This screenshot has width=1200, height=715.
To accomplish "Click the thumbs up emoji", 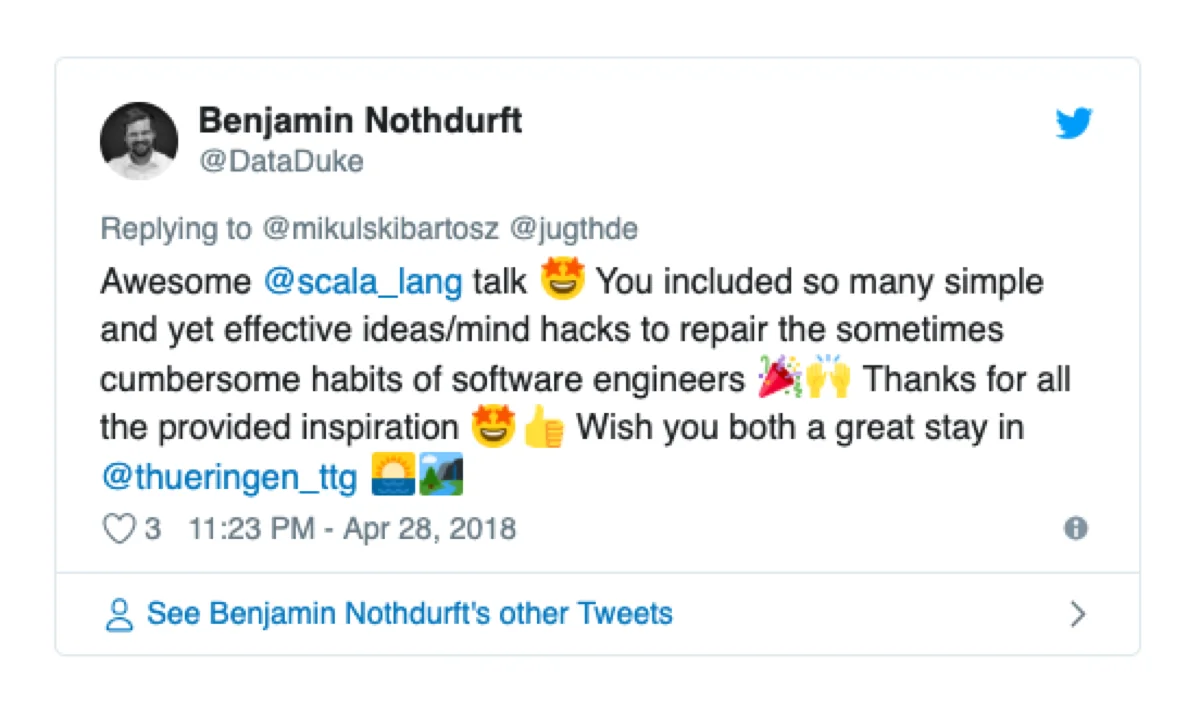I will [544, 429].
